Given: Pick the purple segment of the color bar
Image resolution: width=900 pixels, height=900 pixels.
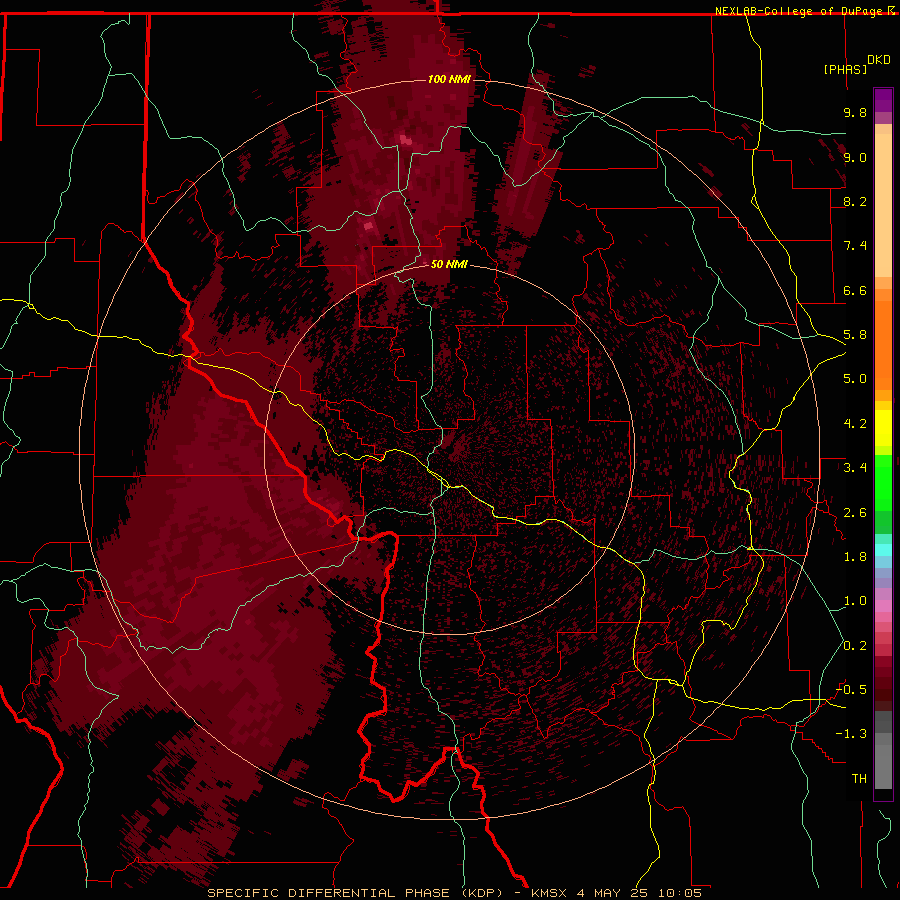Looking at the screenshot, I should pyautogui.click(x=883, y=100).
